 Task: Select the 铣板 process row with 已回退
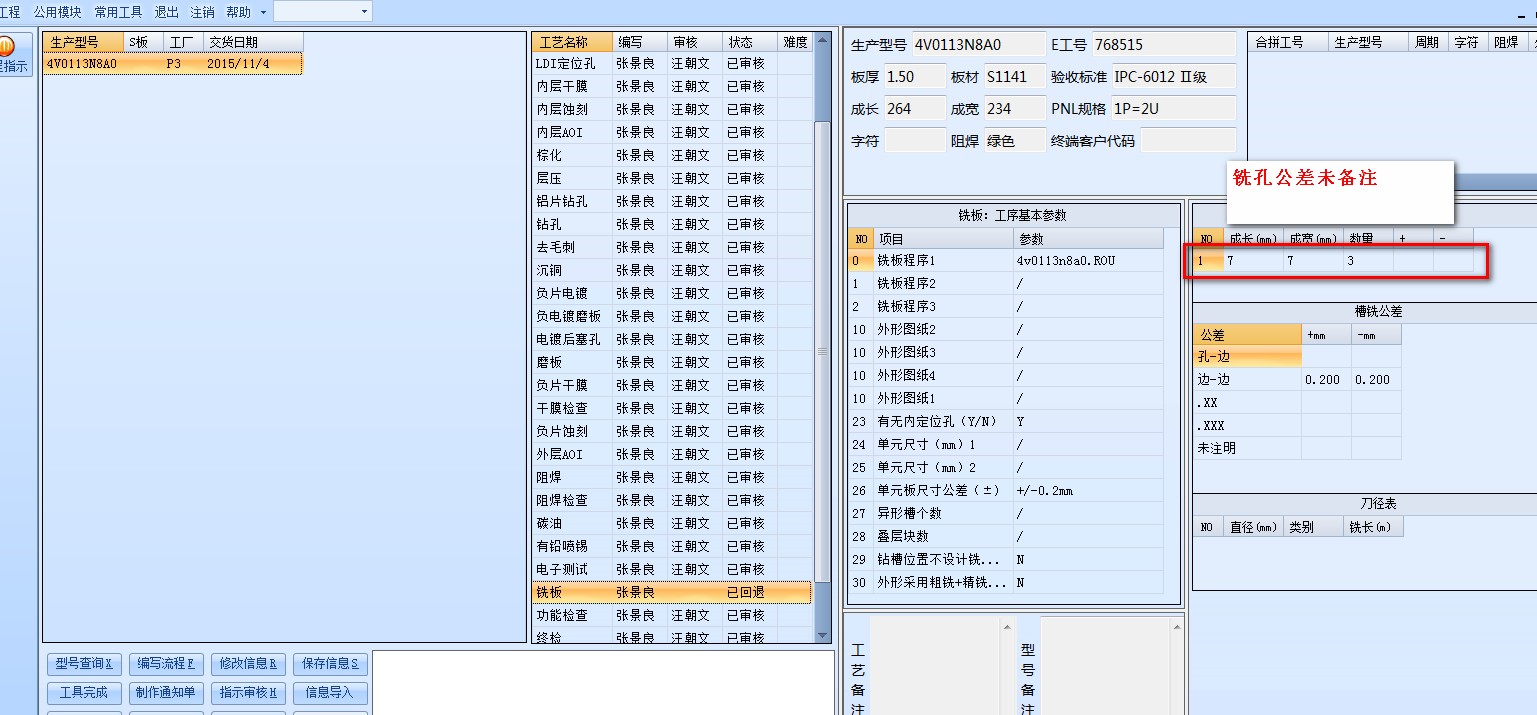(672, 592)
